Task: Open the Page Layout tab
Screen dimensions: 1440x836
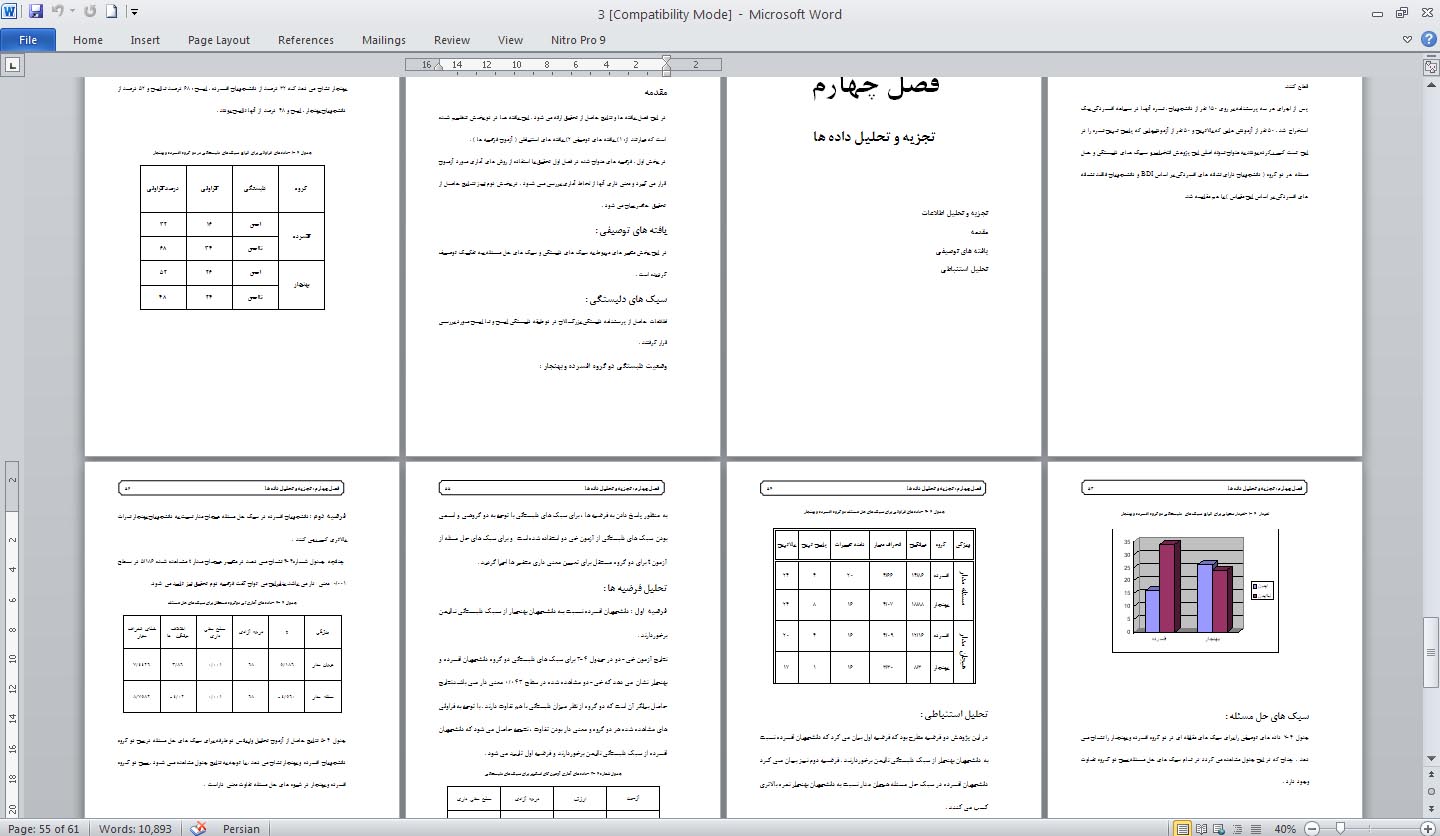Action: point(218,40)
